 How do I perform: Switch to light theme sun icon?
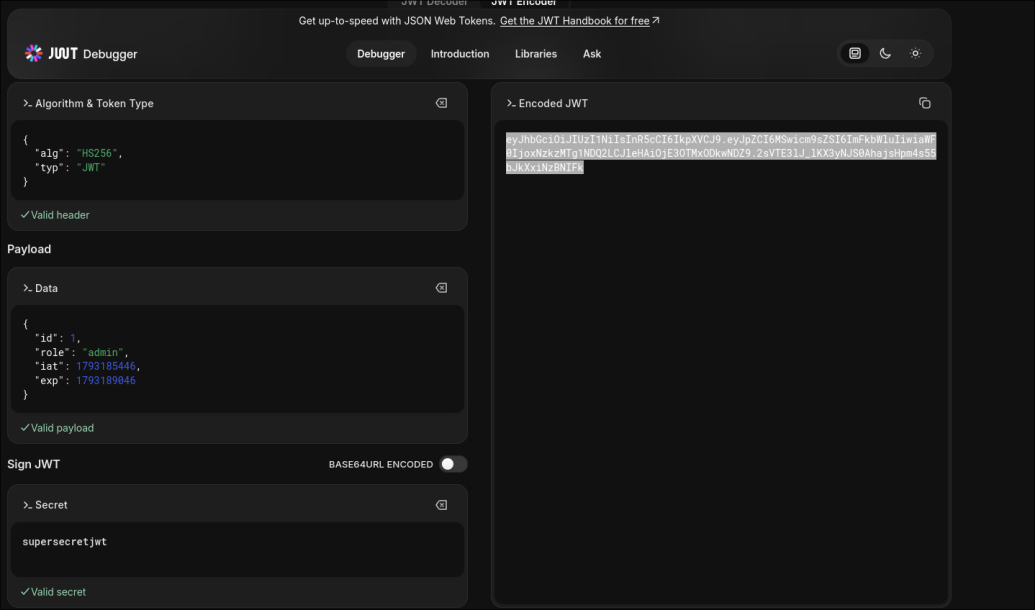click(x=916, y=53)
